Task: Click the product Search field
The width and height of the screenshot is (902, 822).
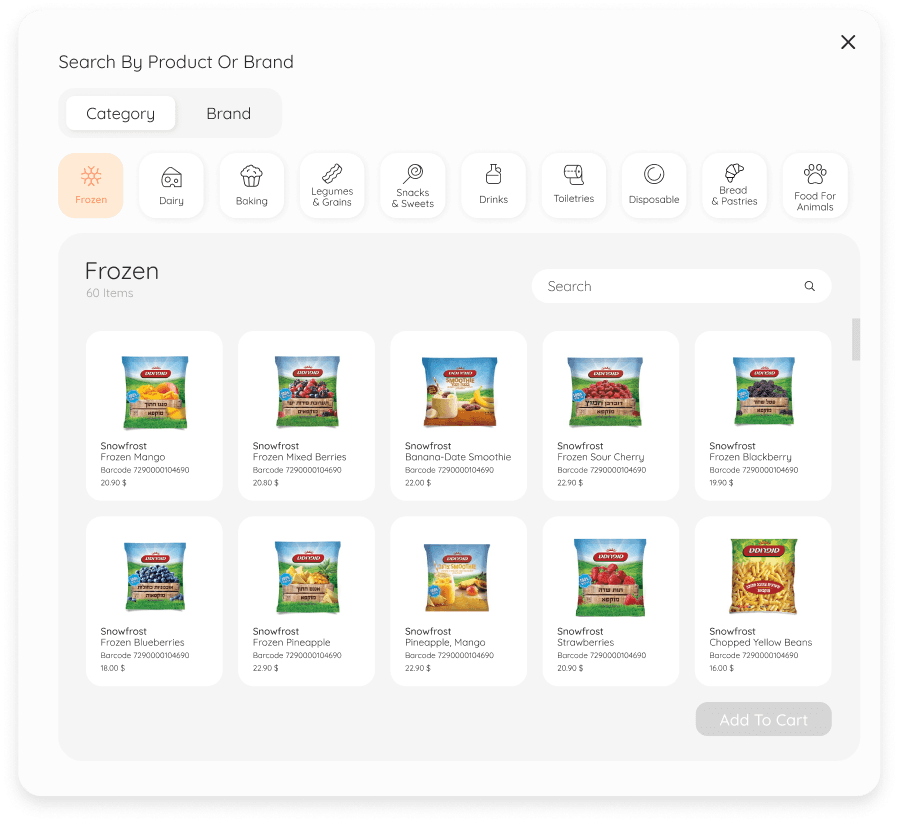Action: coord(681,286)
